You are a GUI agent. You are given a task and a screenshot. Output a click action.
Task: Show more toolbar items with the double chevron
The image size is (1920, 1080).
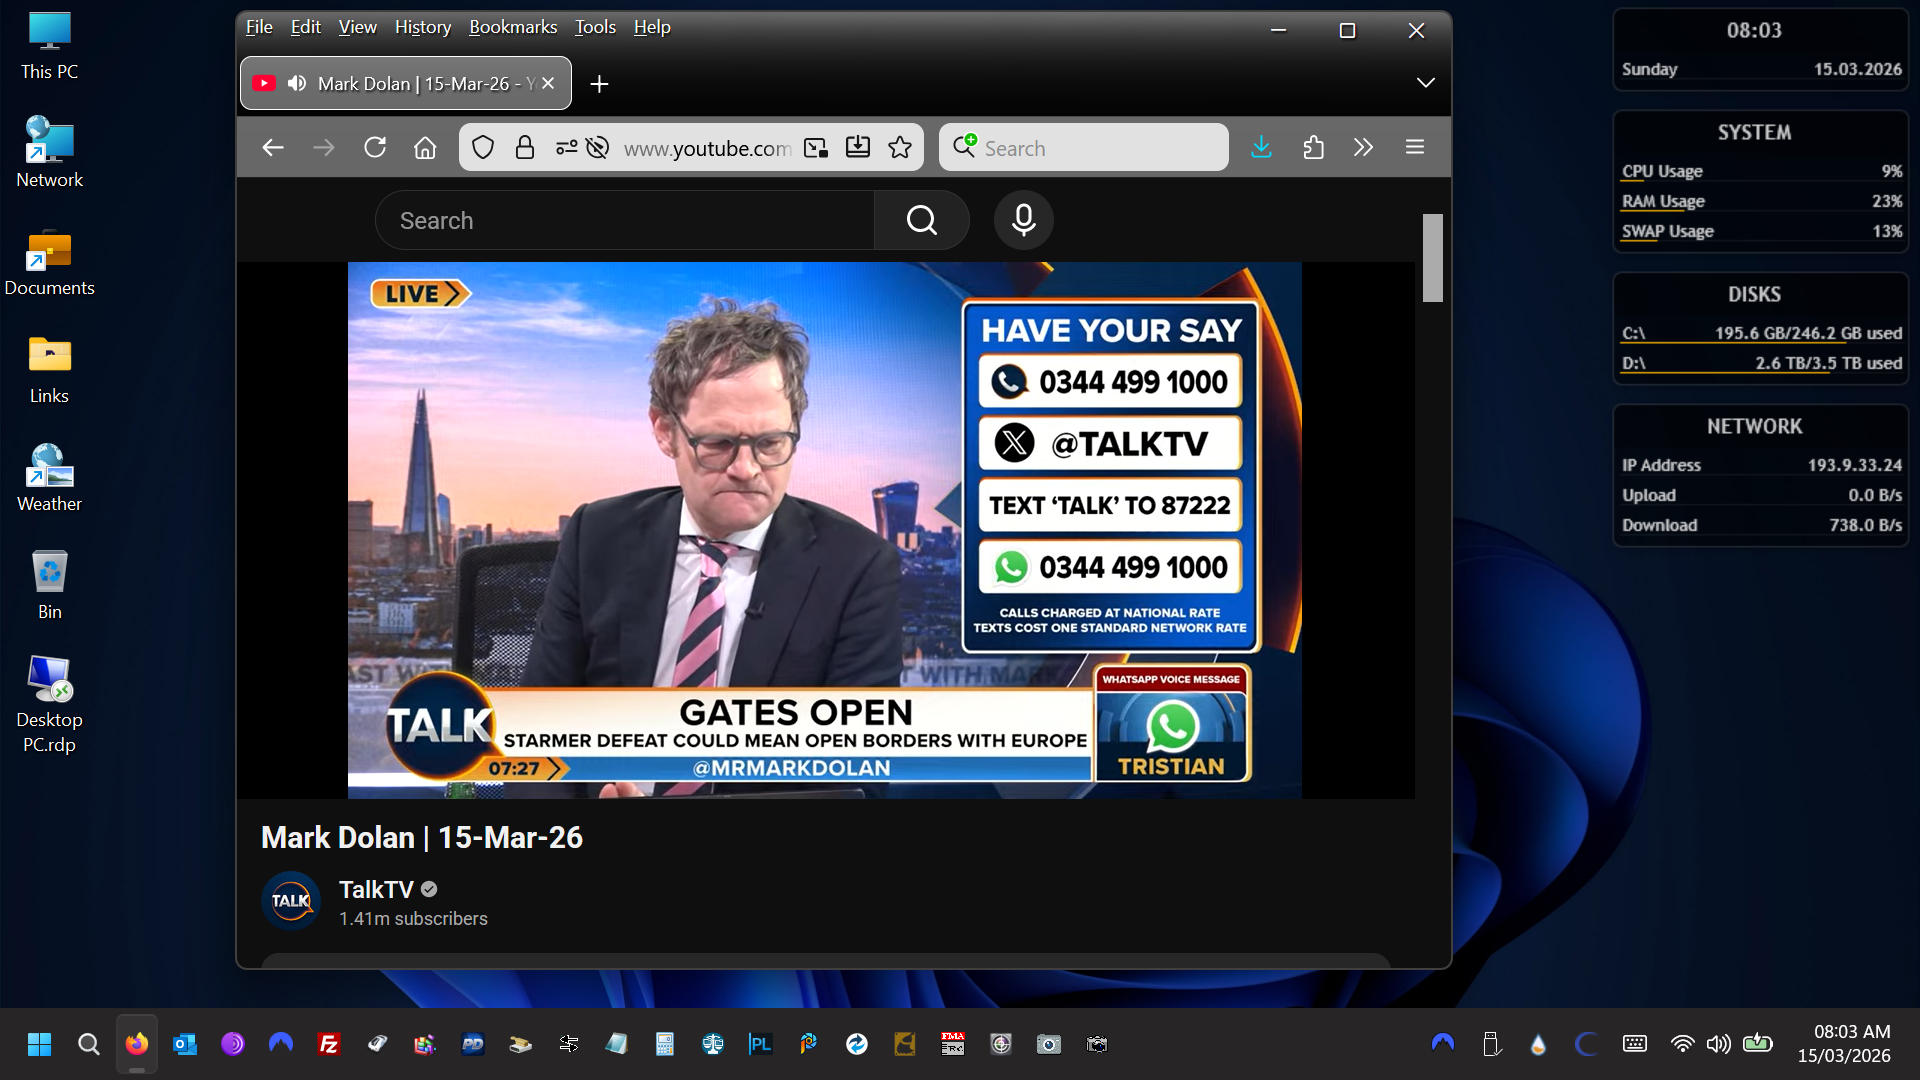[1363, 148]
